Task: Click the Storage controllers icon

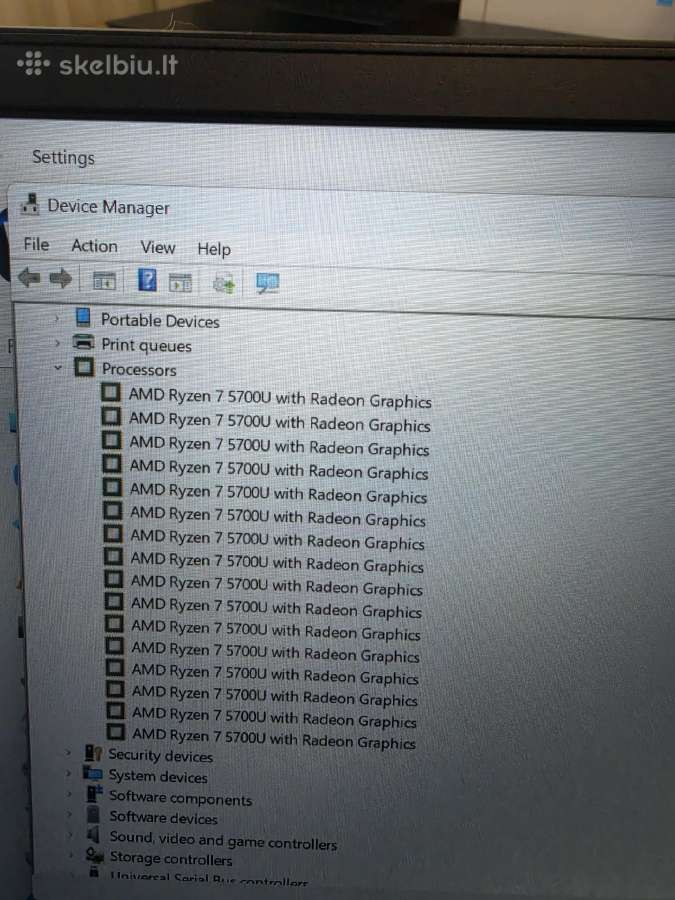Action: [94, 855]
